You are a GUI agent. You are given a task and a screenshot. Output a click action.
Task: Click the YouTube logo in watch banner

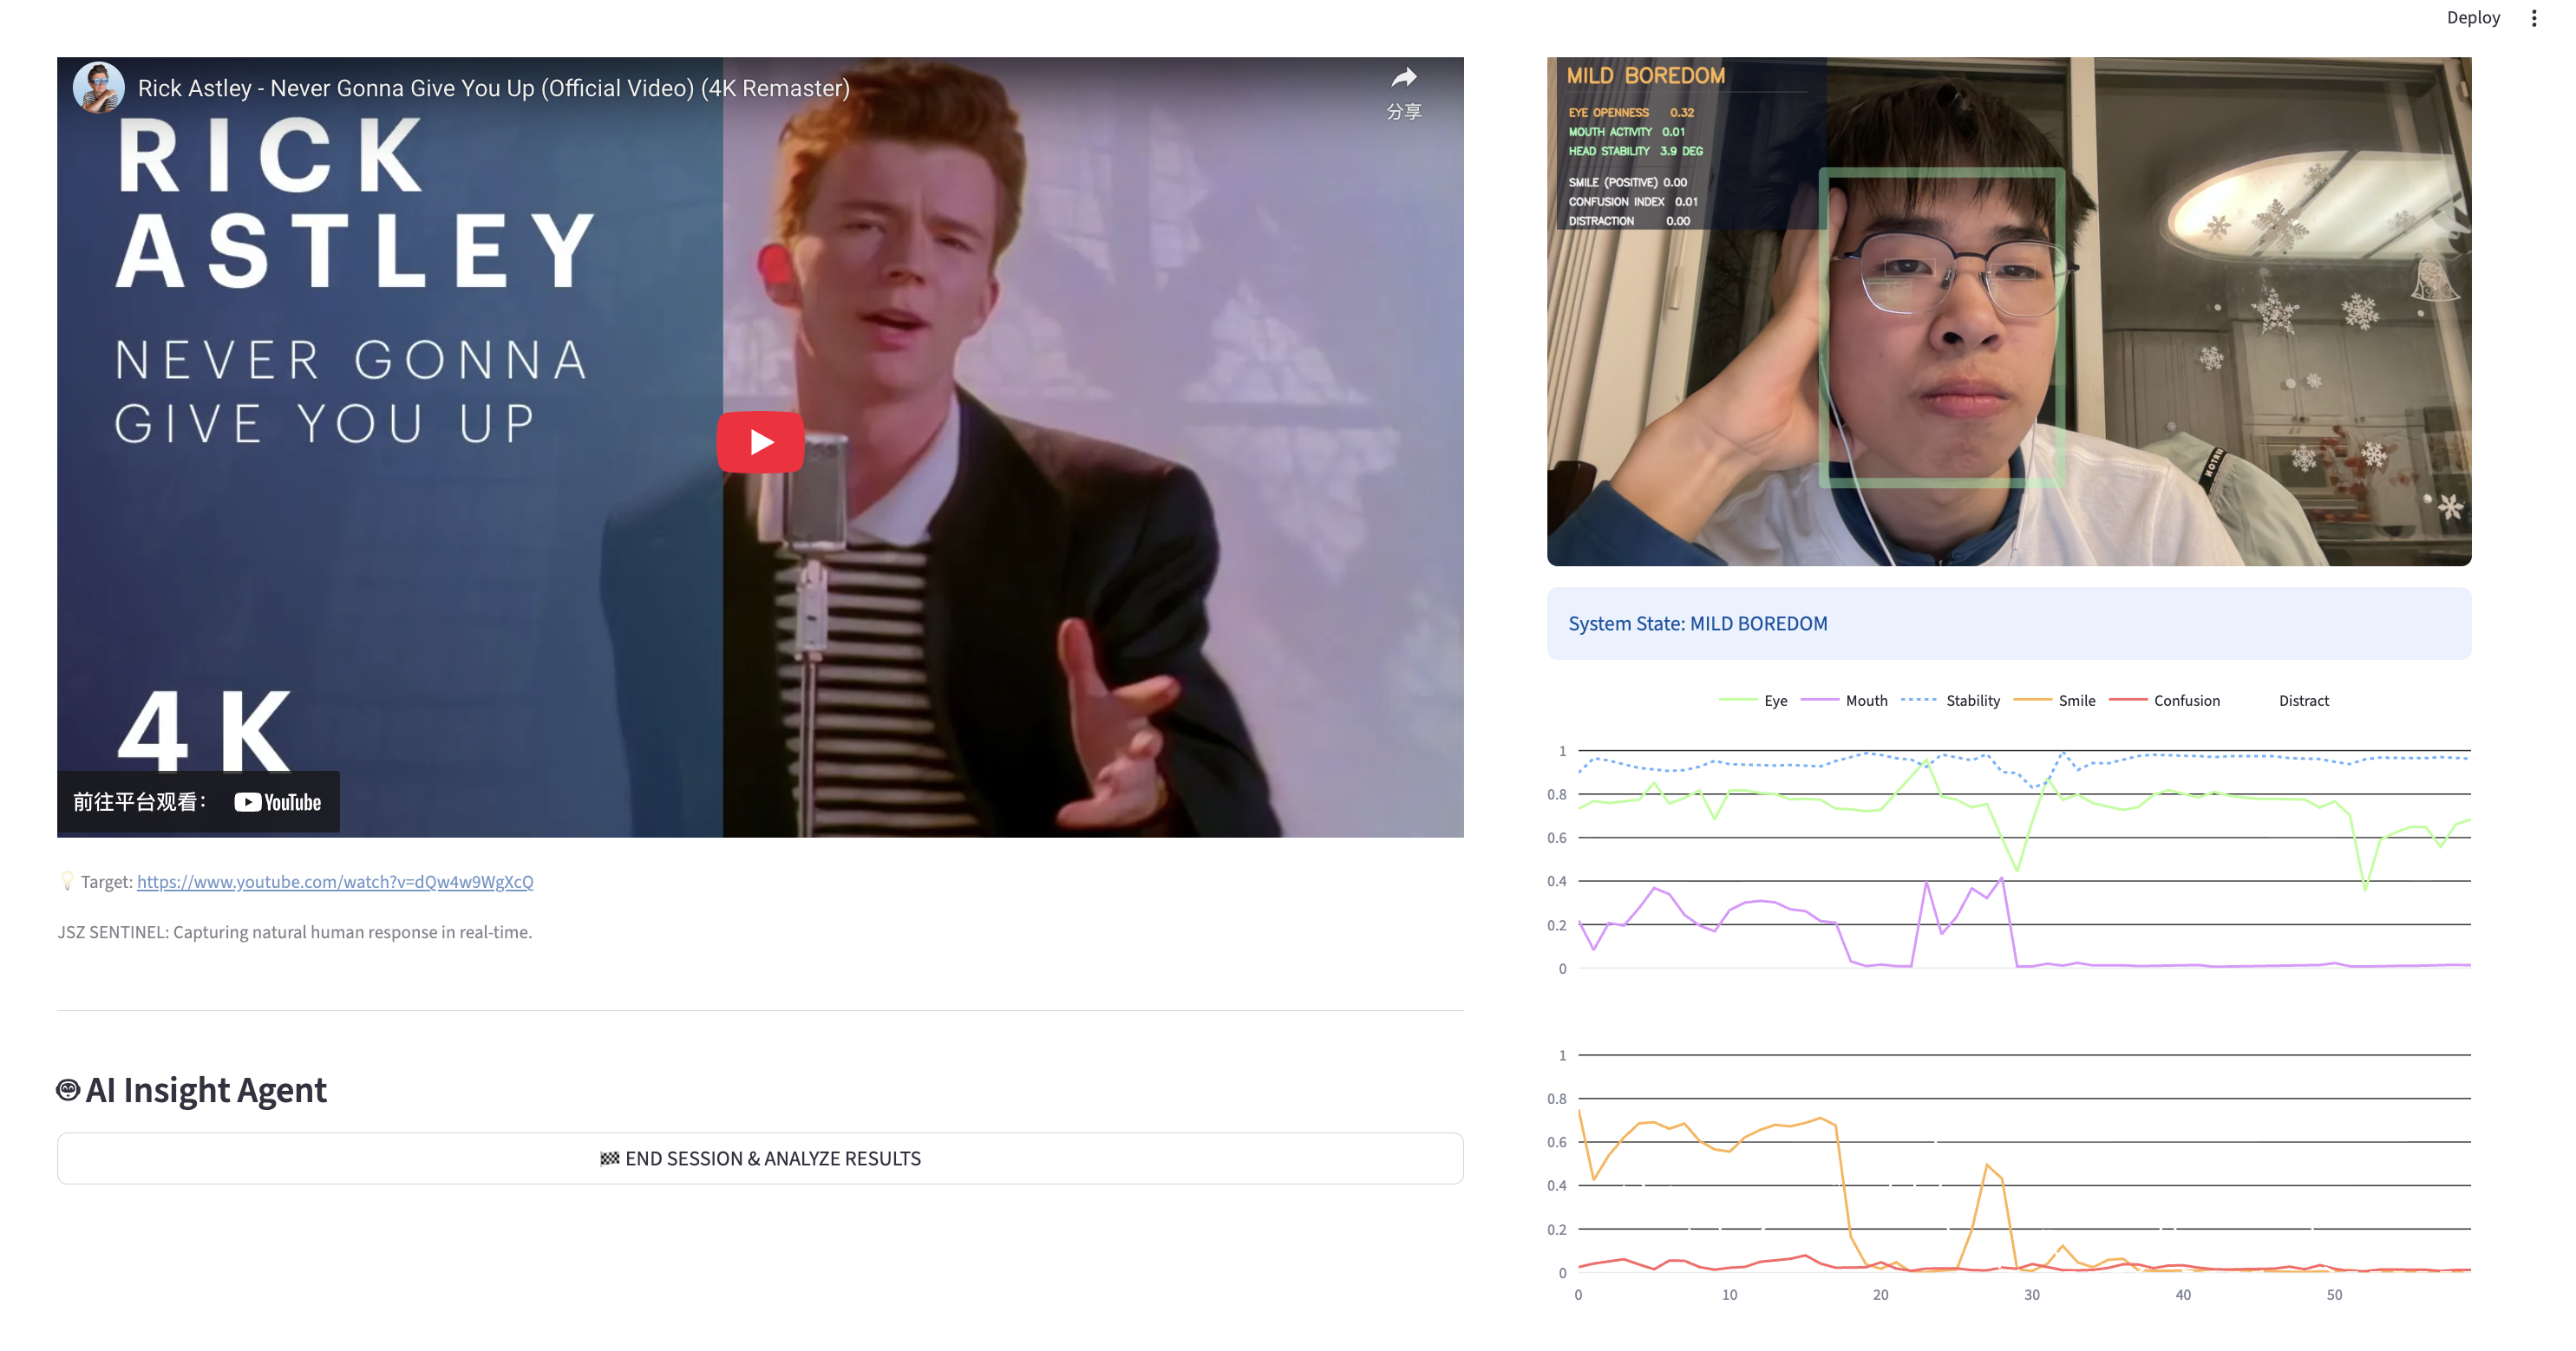click(277, 802)
